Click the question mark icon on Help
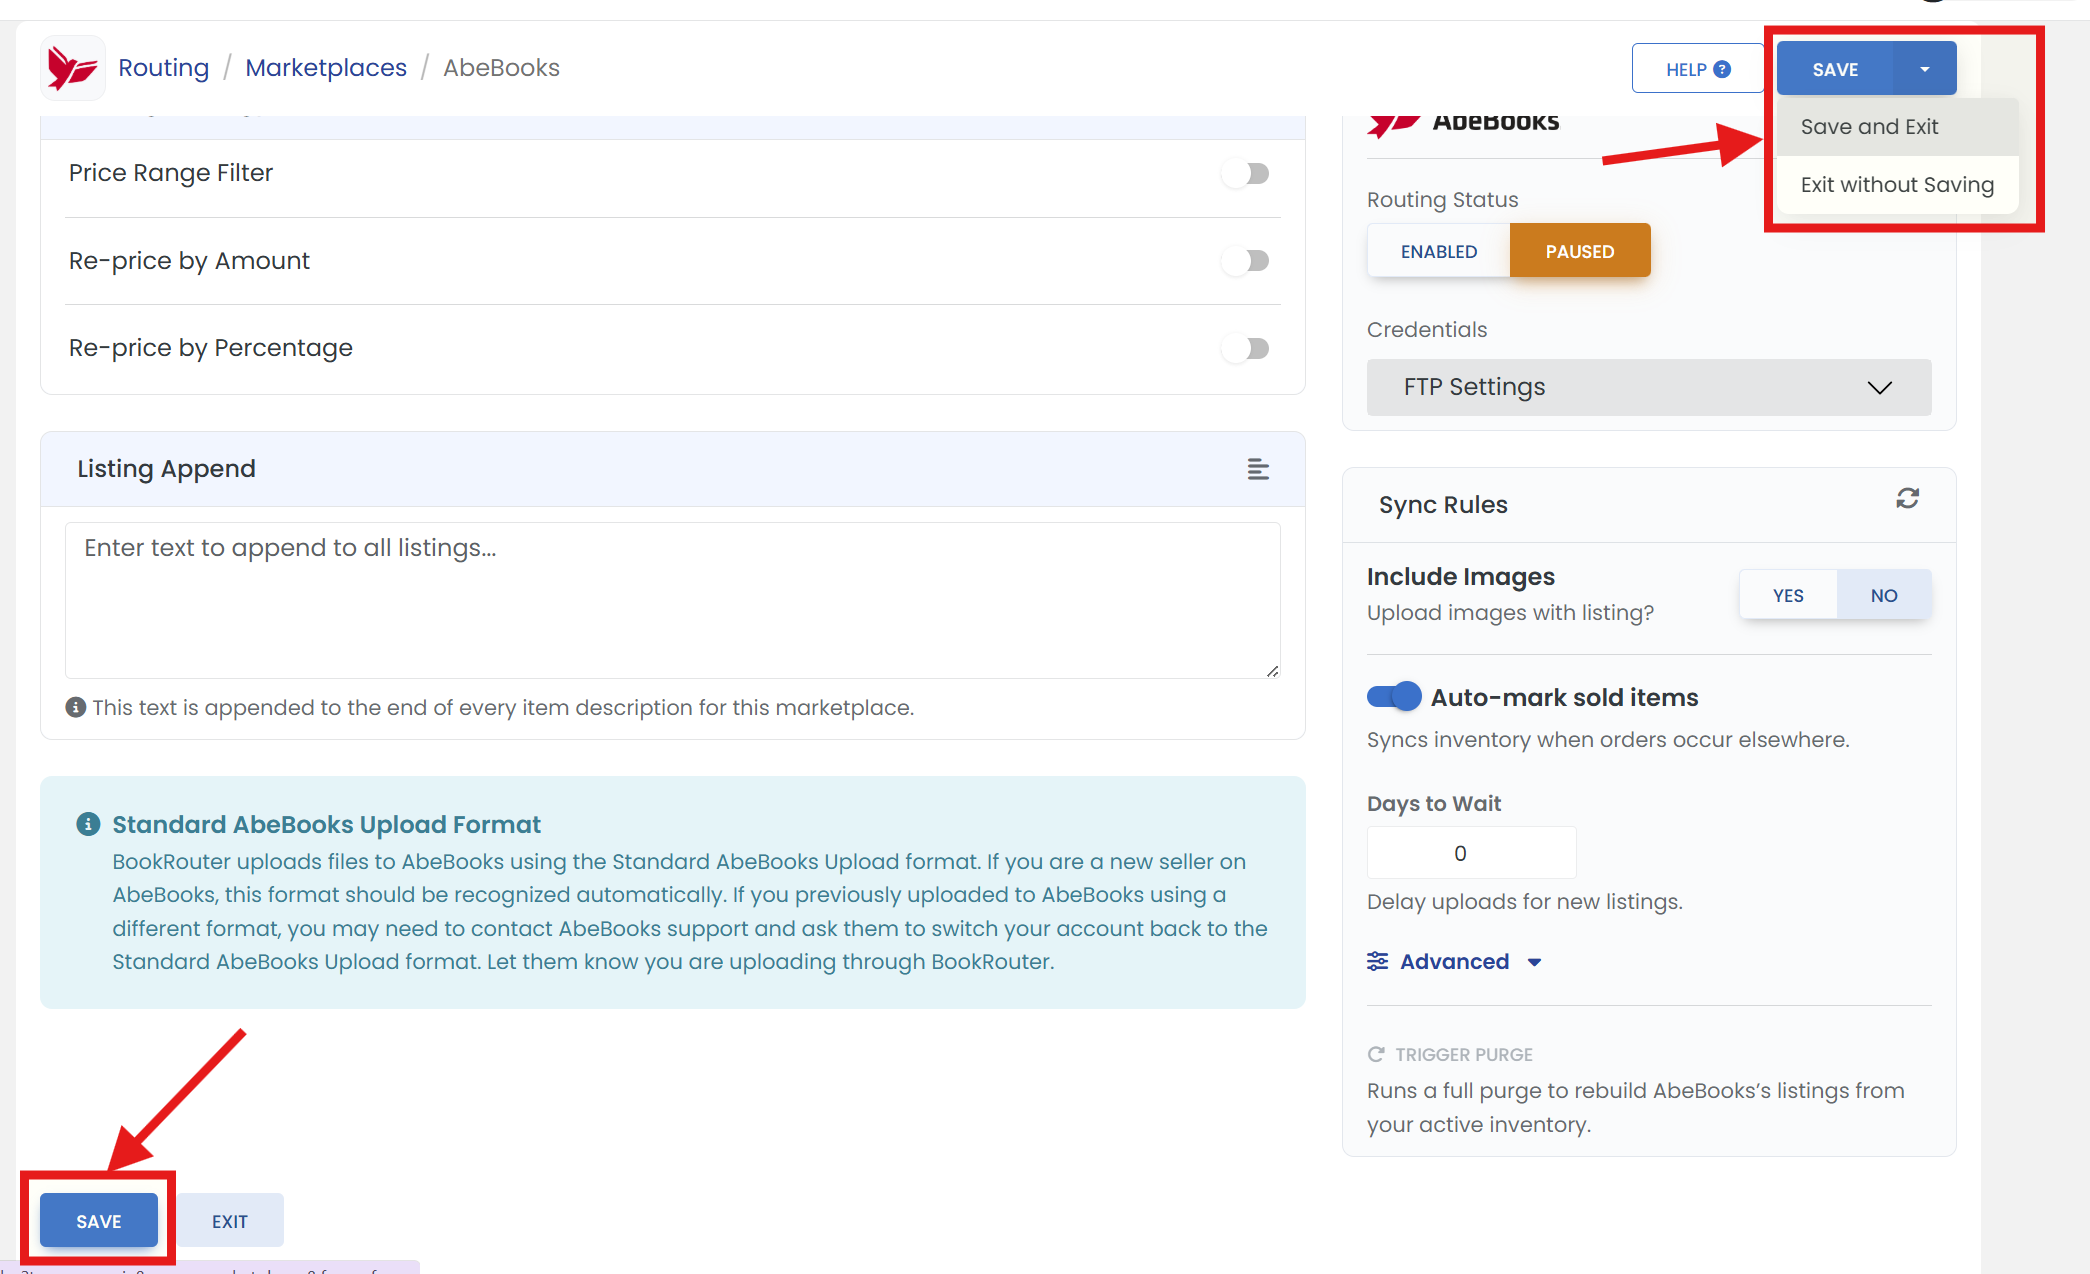Viewport: 2090px width, 1274px height. coord(1722,69)
